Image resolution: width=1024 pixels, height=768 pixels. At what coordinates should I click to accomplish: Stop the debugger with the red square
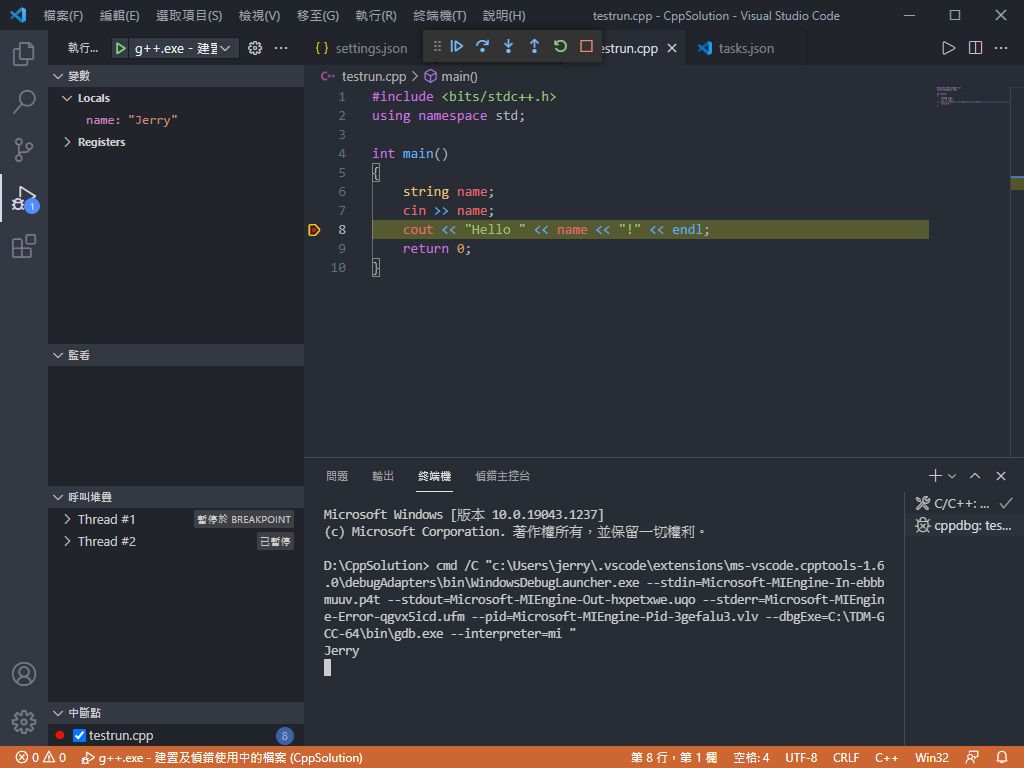pyautogui.click(x=586, y=47)
